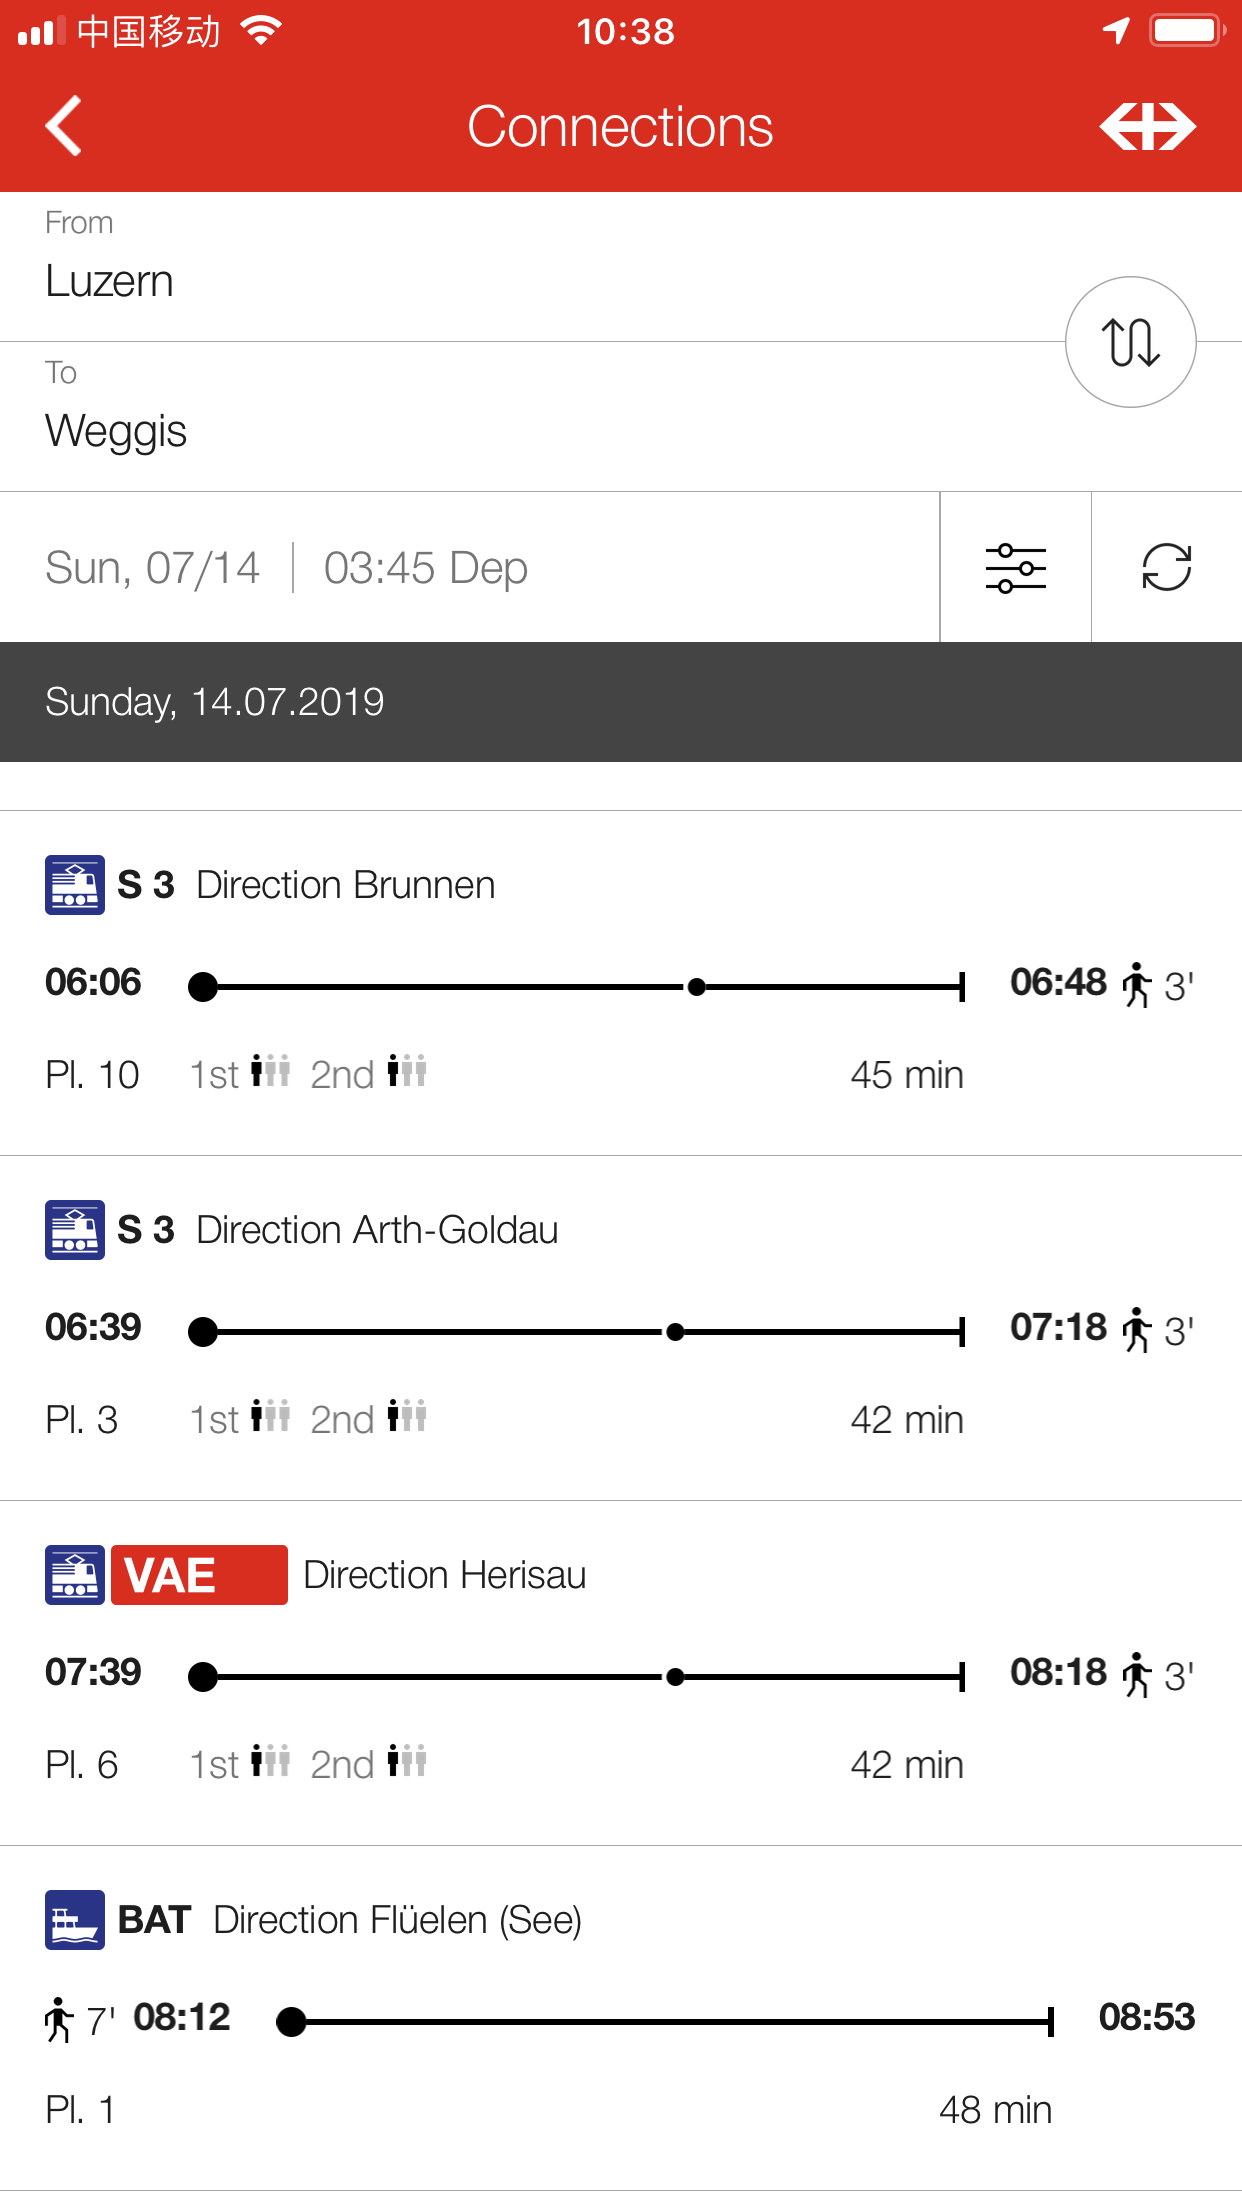Tap the train icon for Brunnen connection

pos(75,885)
